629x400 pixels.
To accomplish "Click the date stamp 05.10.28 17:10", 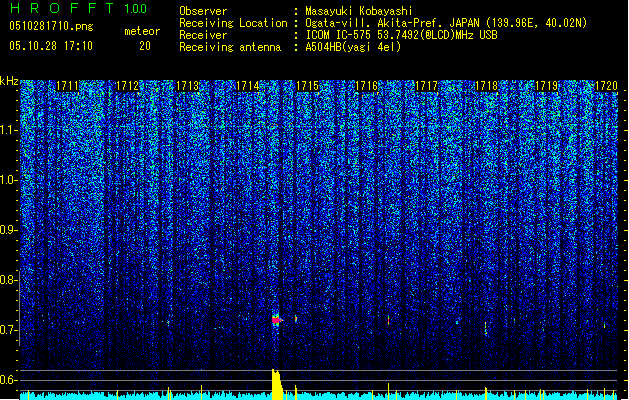I will [51, 46].
